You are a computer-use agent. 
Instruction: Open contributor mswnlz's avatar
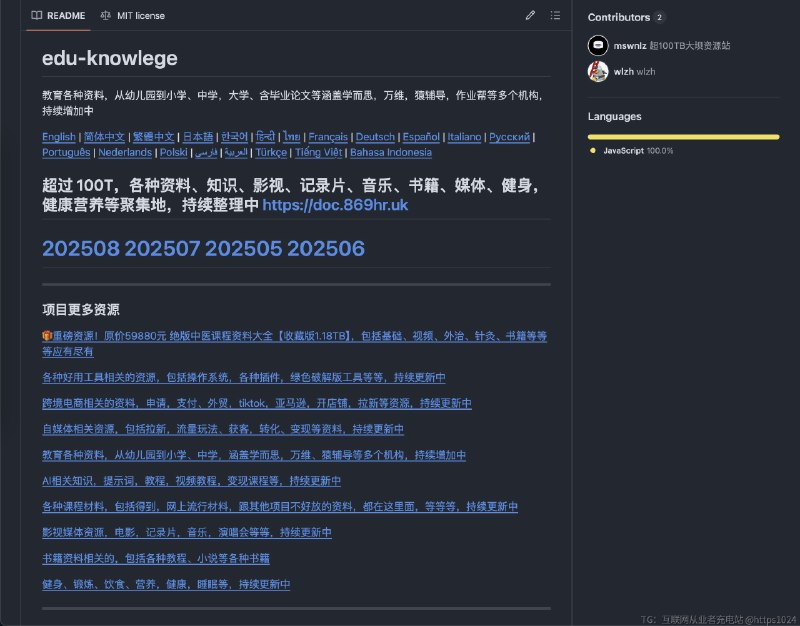[x=598, y=45]
